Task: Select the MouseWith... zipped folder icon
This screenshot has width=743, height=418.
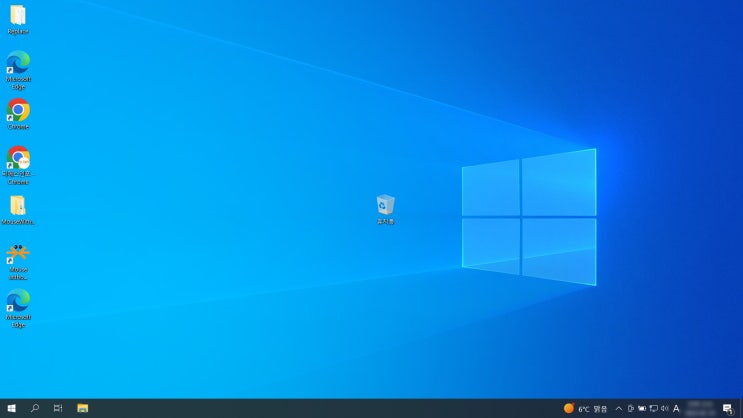Action: point(18,210)
